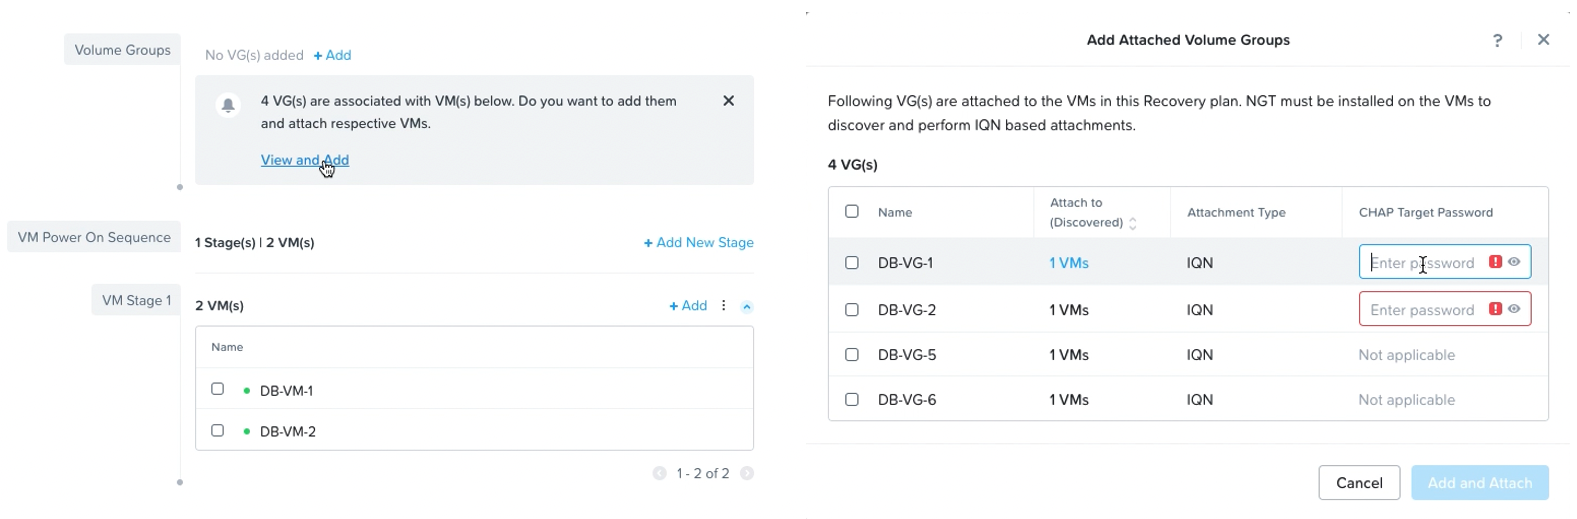Click Add New Stage
The width and height of the screenshot is (1577, 519).
pos(699,243)
